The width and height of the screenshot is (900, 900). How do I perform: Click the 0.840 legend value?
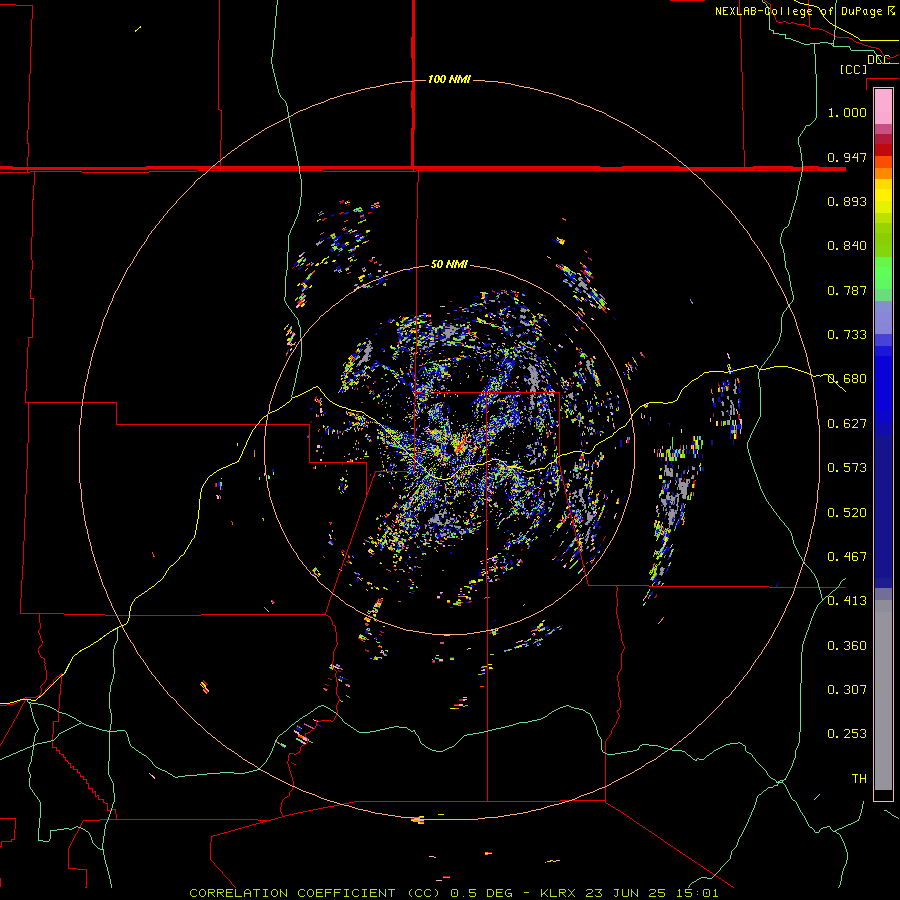[847, 245]
